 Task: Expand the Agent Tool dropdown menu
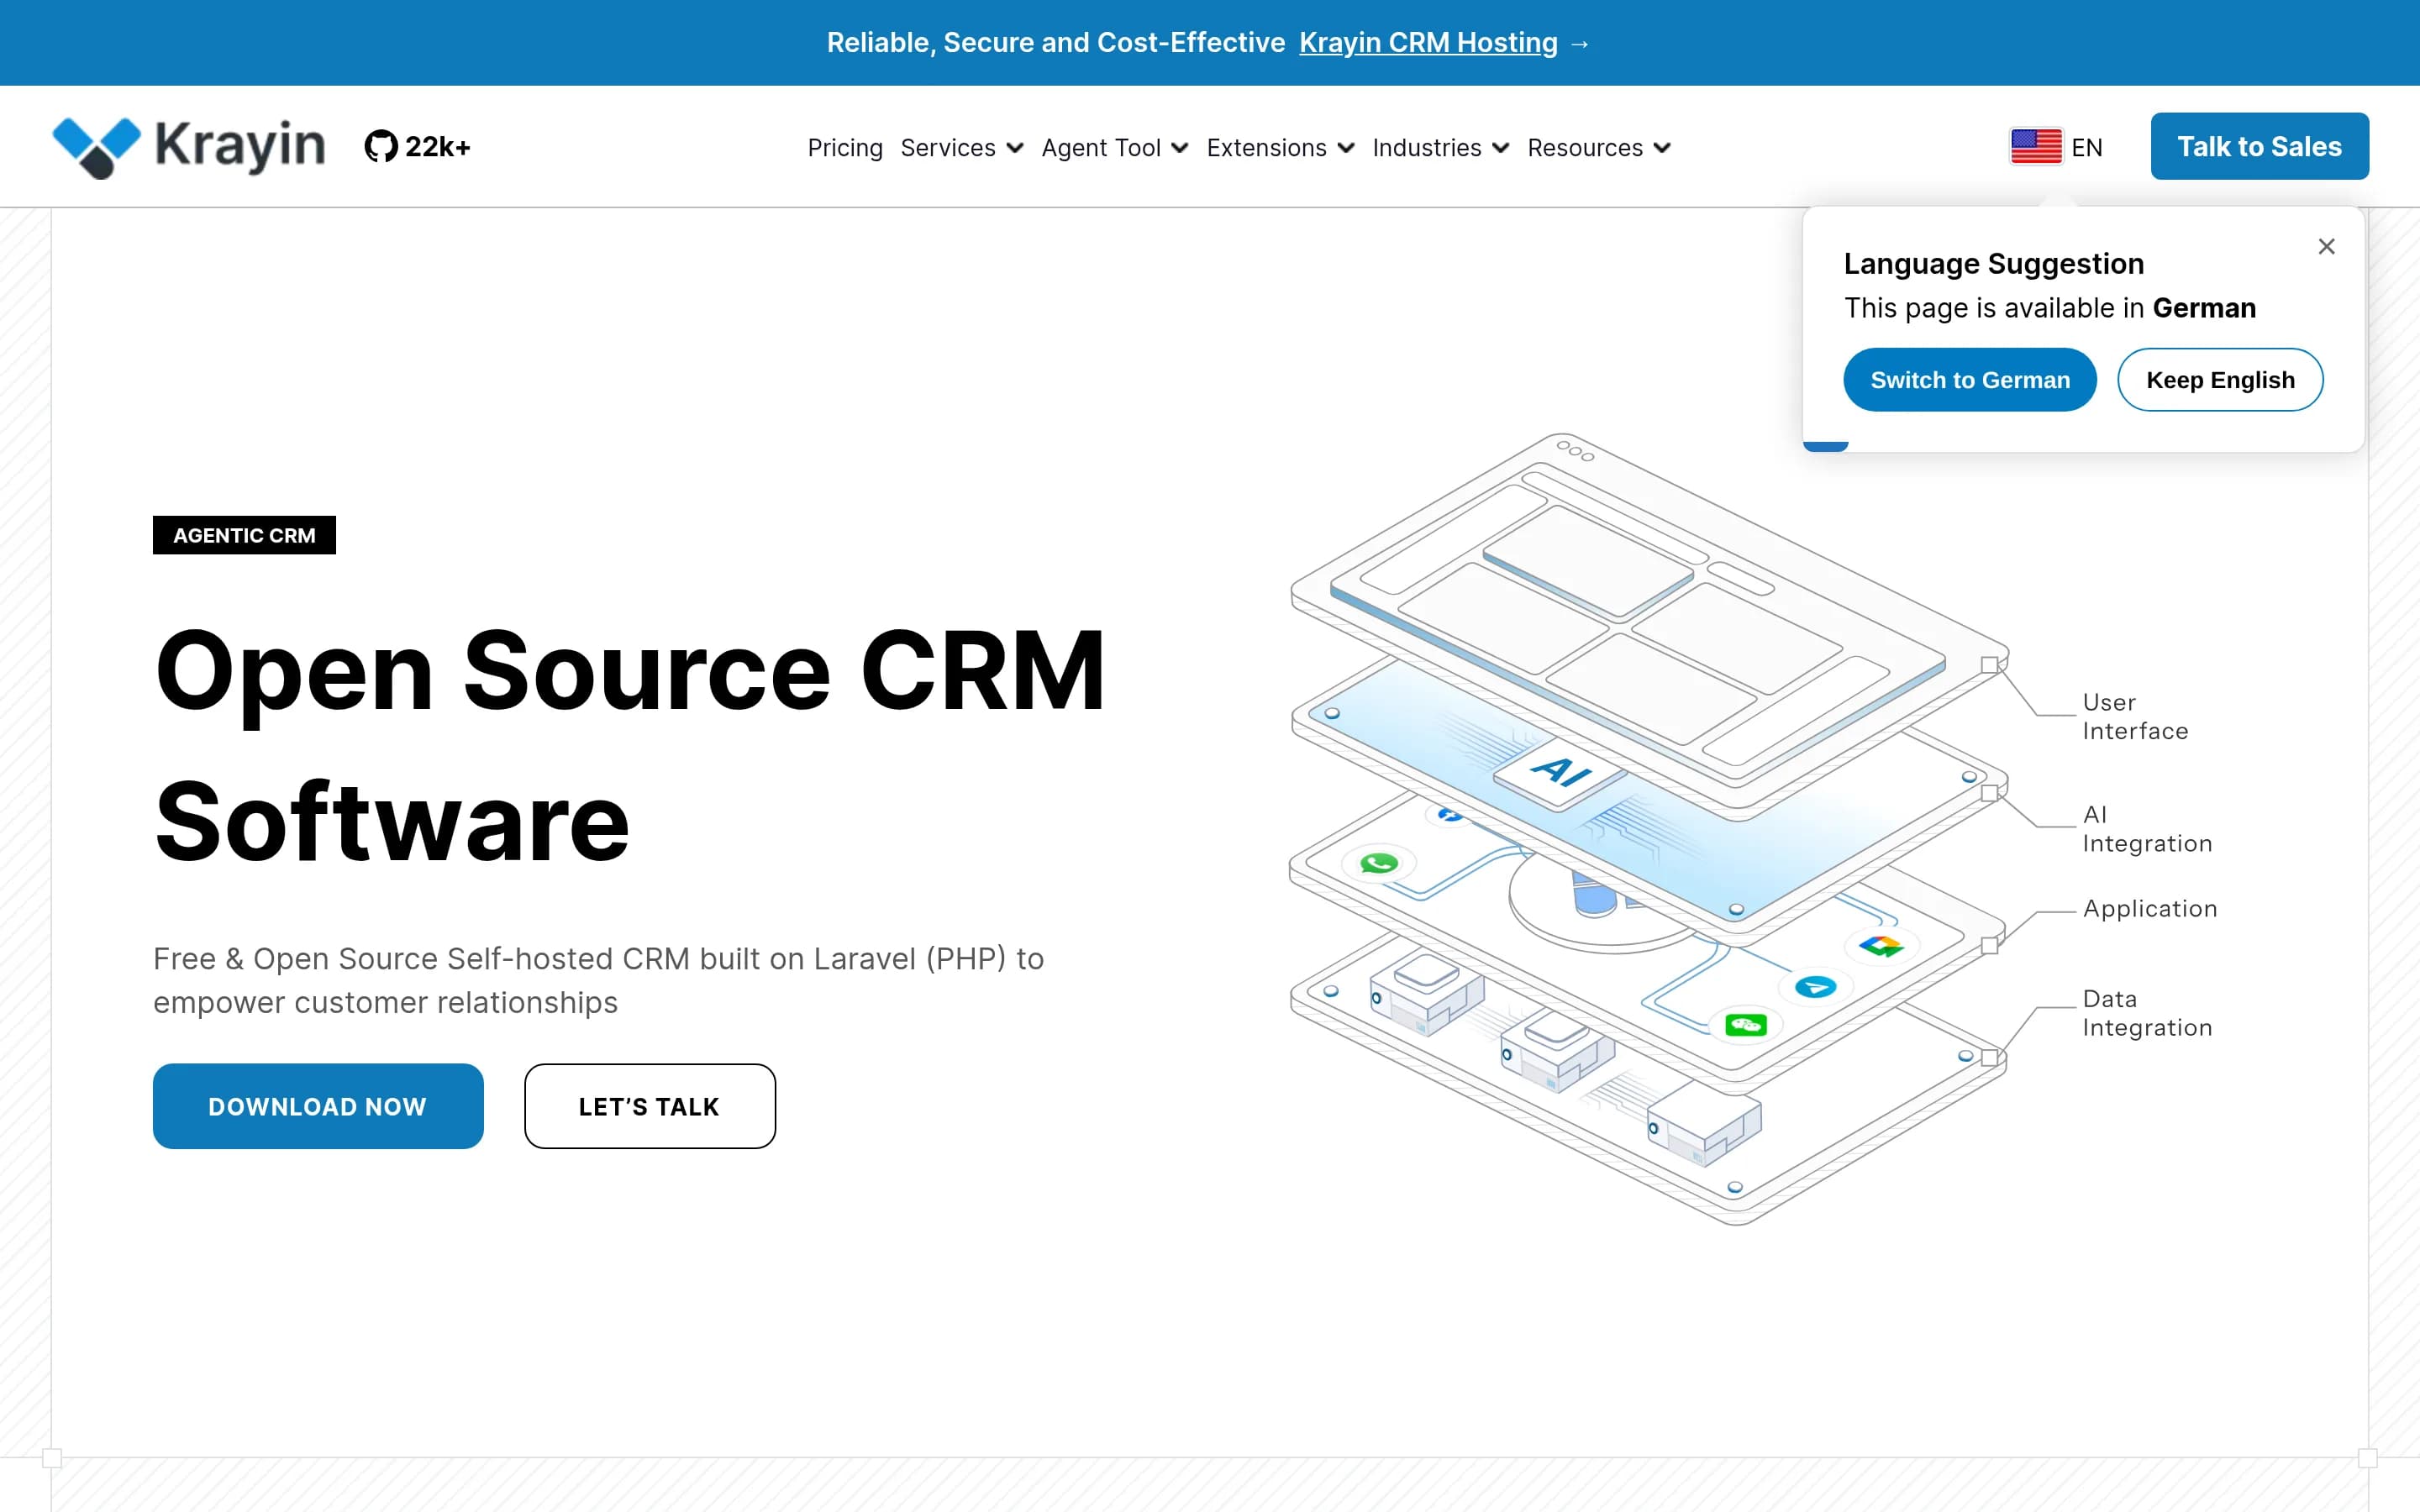tap(1115, 148)
